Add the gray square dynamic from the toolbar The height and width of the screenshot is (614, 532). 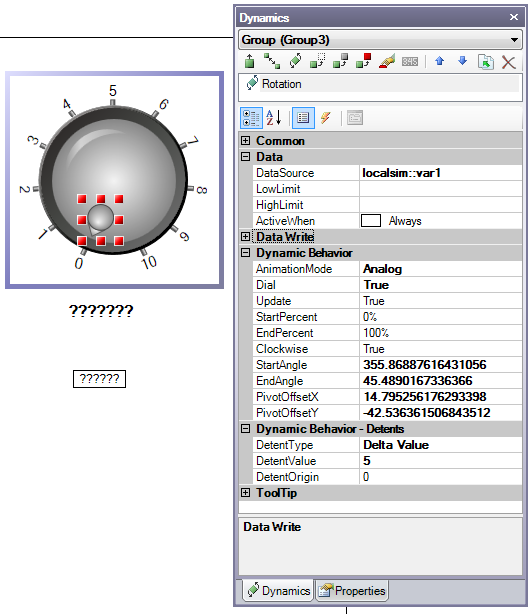point(341,61)
